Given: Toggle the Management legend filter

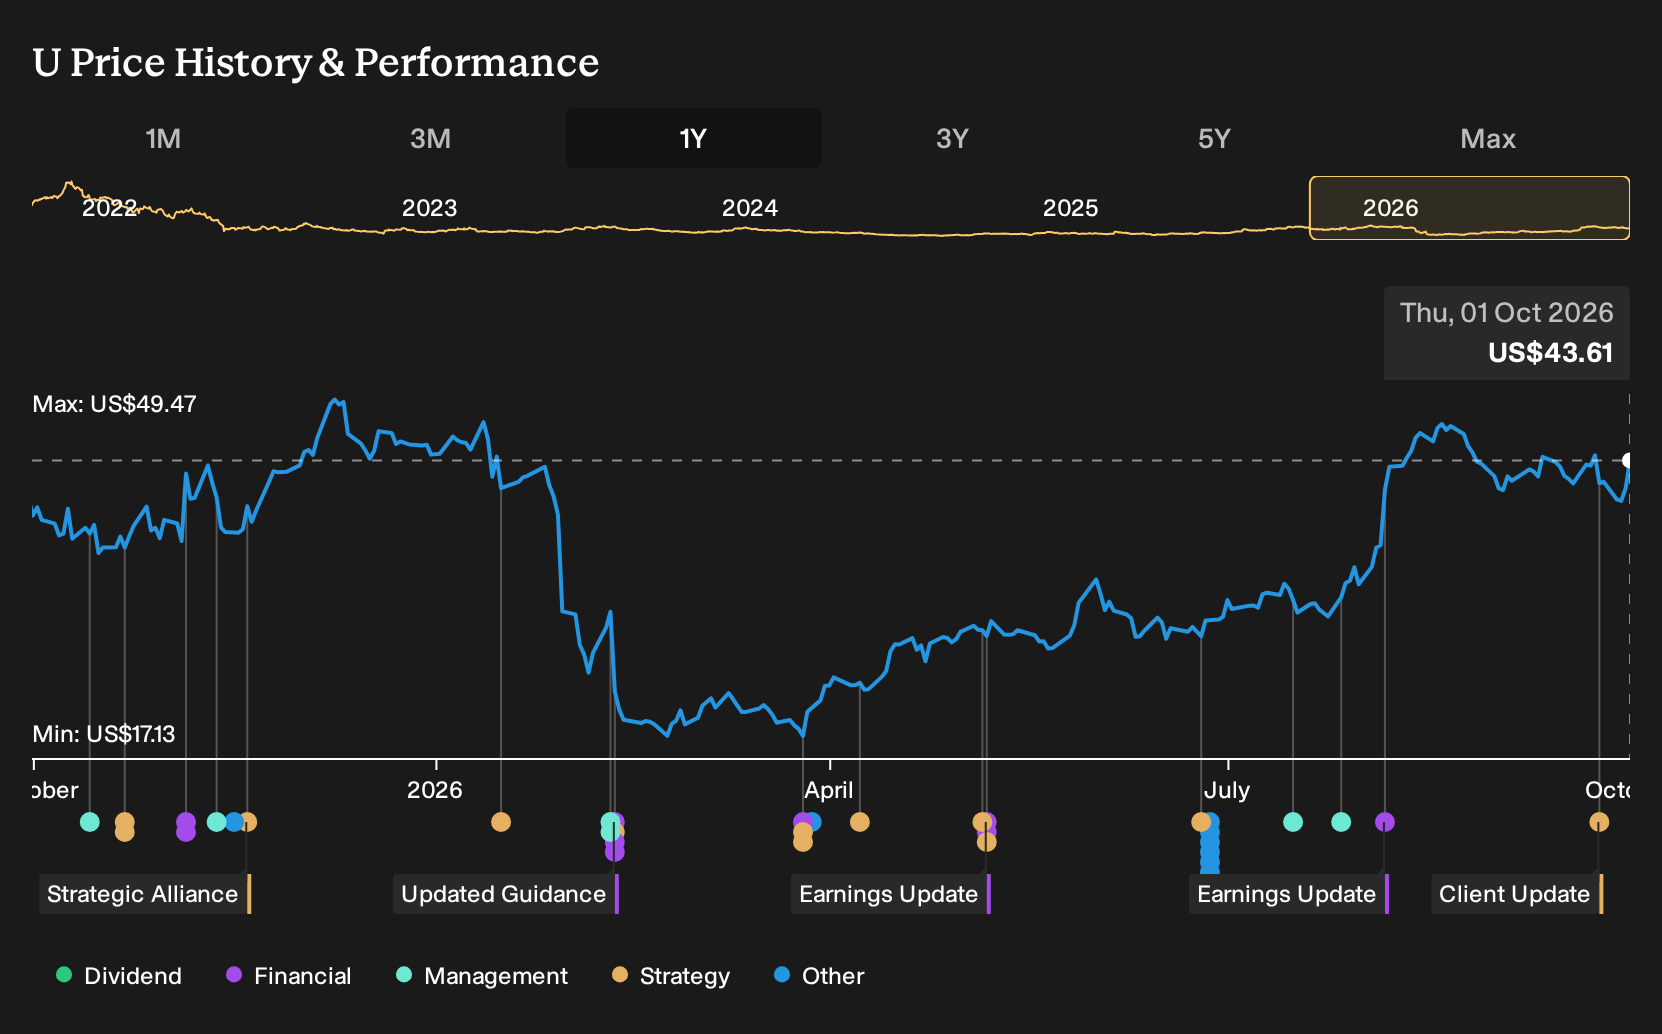Looking at the screenshot, I should (x=482, y=976).
